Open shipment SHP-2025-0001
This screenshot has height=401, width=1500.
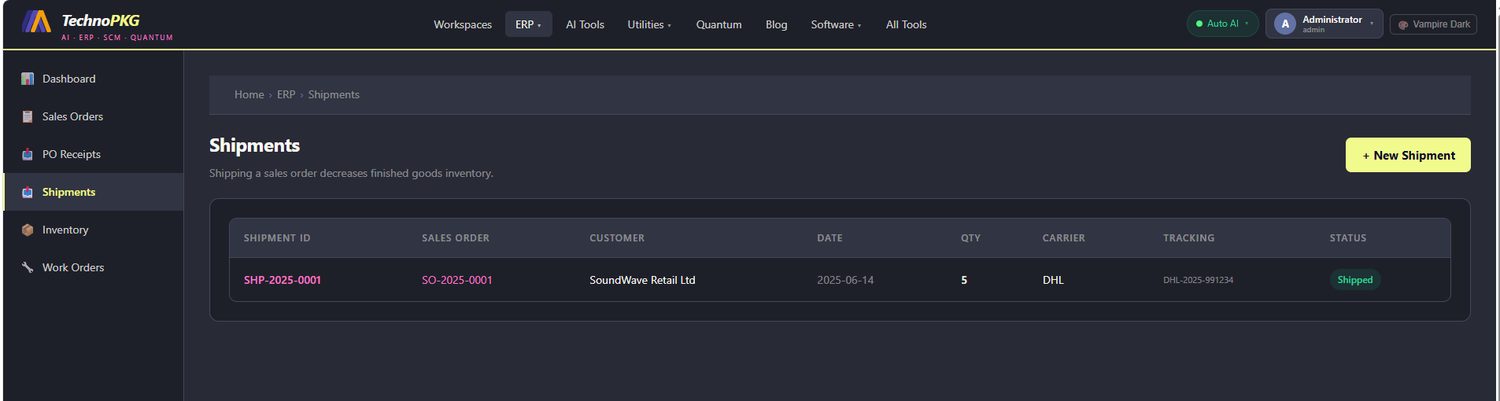(x=282, y=280)
